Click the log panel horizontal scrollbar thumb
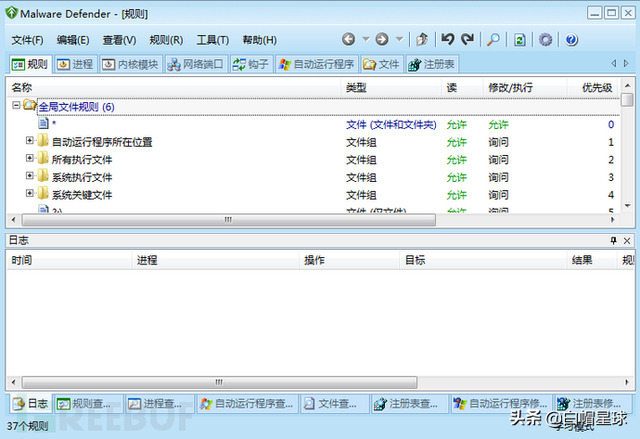The height and width of the screenshot is (439, 640). point(220,383)
